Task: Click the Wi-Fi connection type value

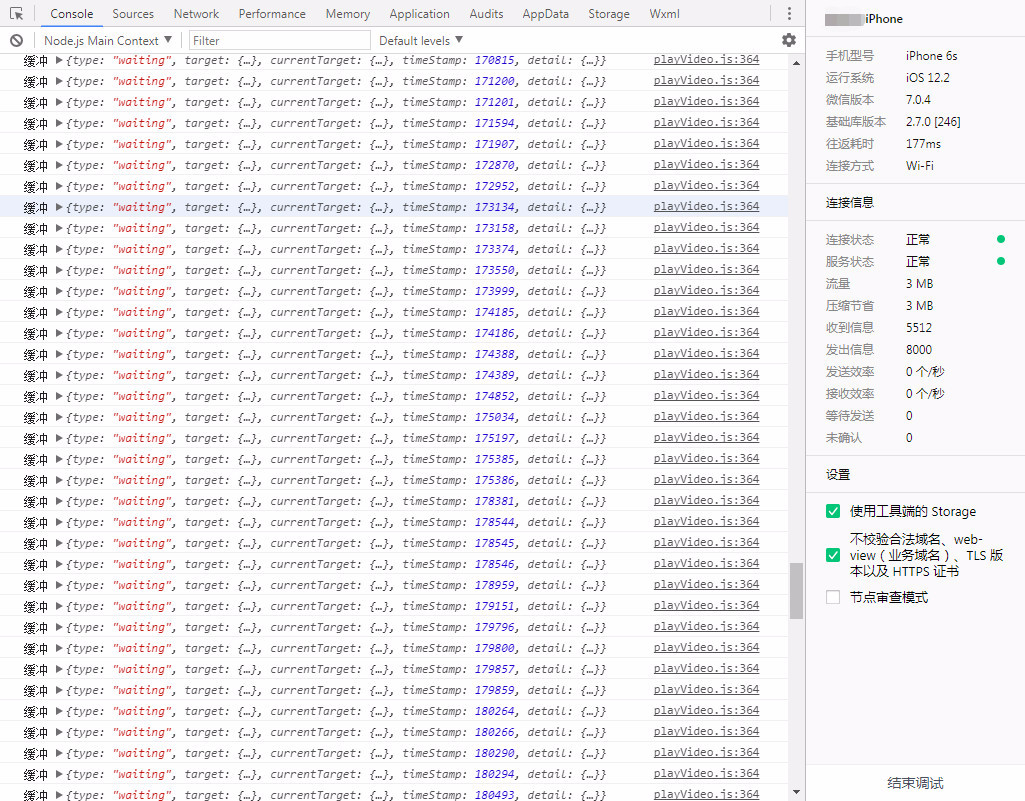Action: pyautogui.click(x=920, y=166)
